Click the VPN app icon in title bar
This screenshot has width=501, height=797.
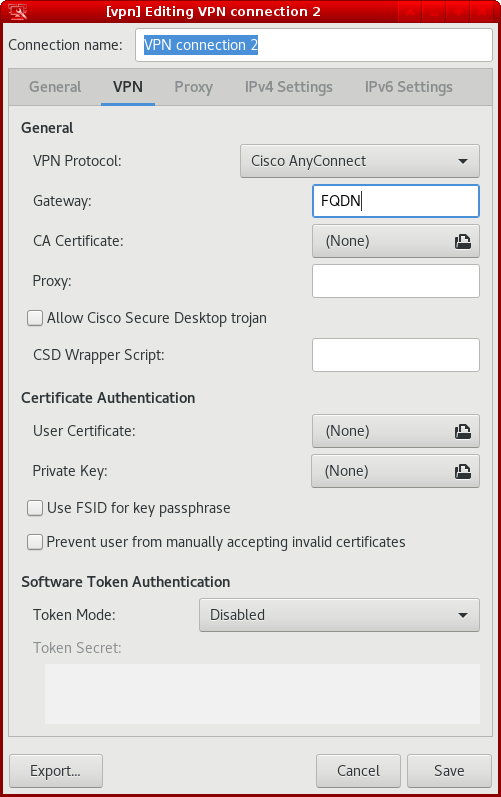tap(17, 11)
